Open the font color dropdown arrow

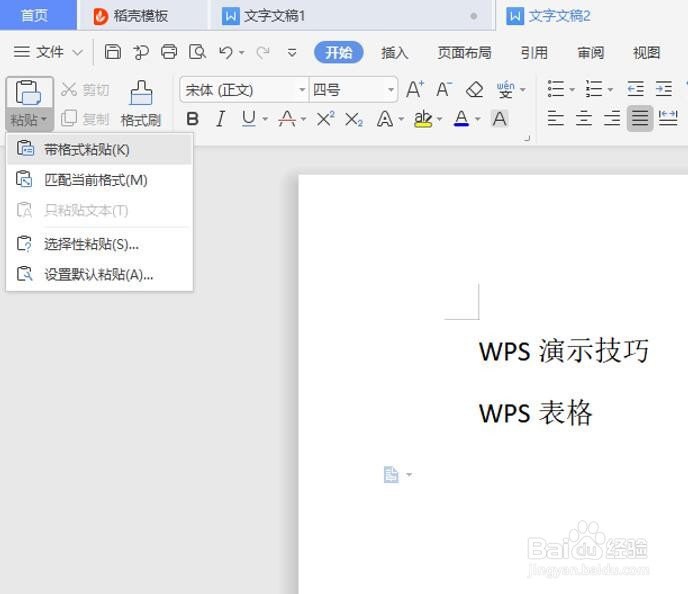477,119
